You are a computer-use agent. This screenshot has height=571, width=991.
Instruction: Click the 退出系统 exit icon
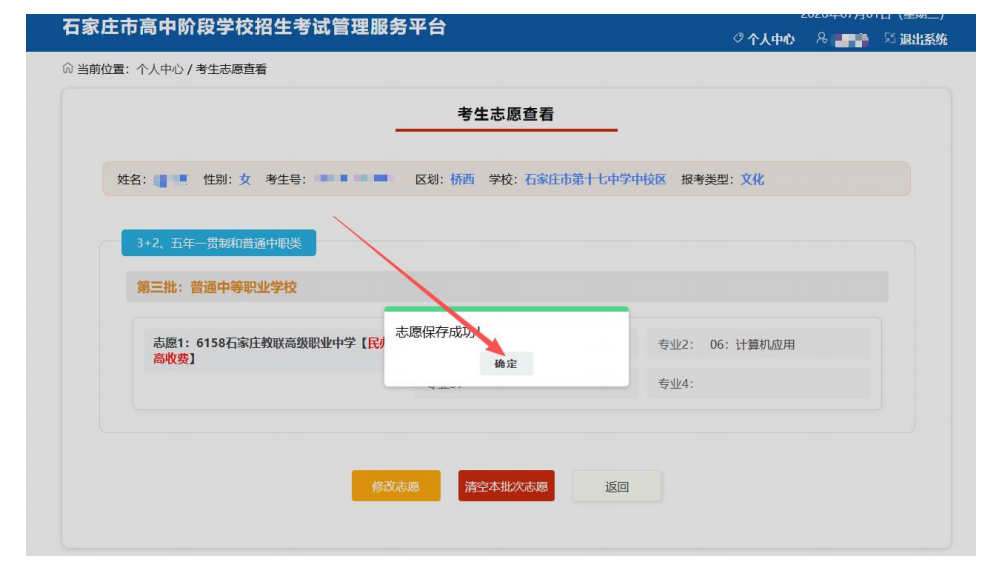click(890, 39)
